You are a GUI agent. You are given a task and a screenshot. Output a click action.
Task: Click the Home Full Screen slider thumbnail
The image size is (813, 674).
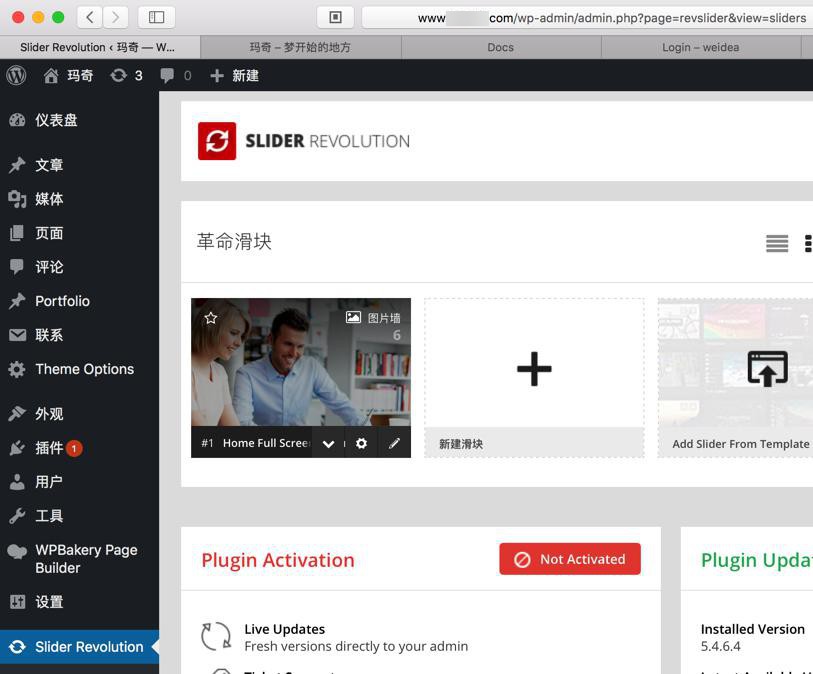pos(301,362)
